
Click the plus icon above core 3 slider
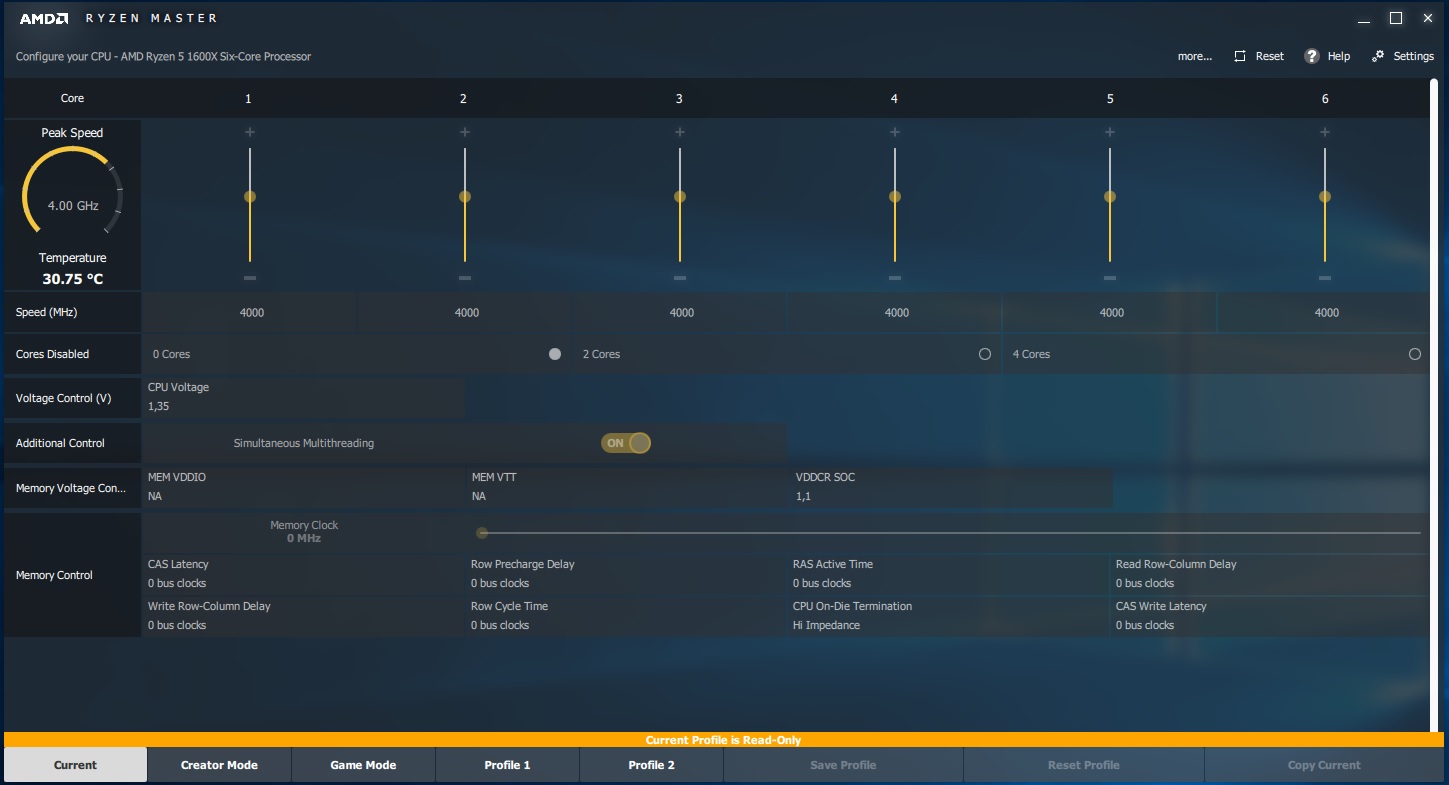(x=680, y=132)
